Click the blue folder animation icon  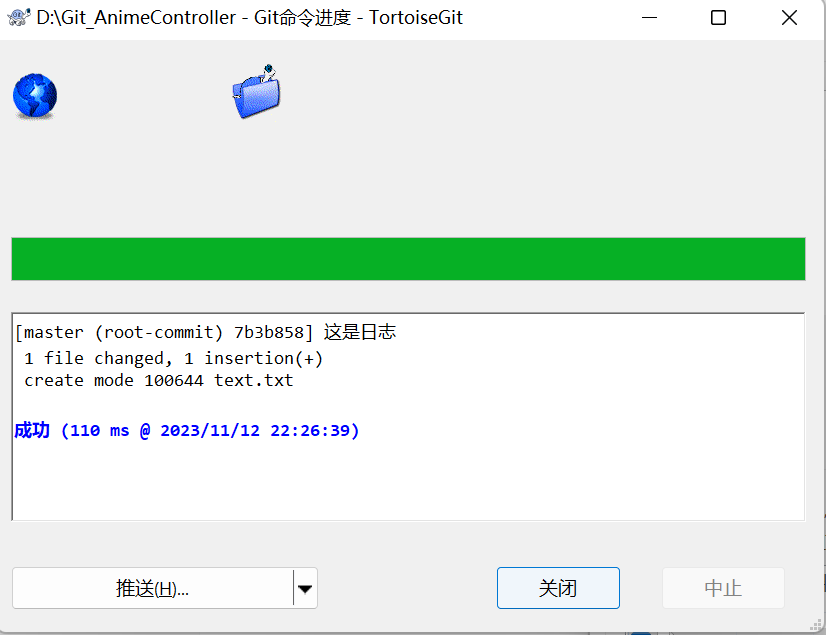[x=257, y=92]
